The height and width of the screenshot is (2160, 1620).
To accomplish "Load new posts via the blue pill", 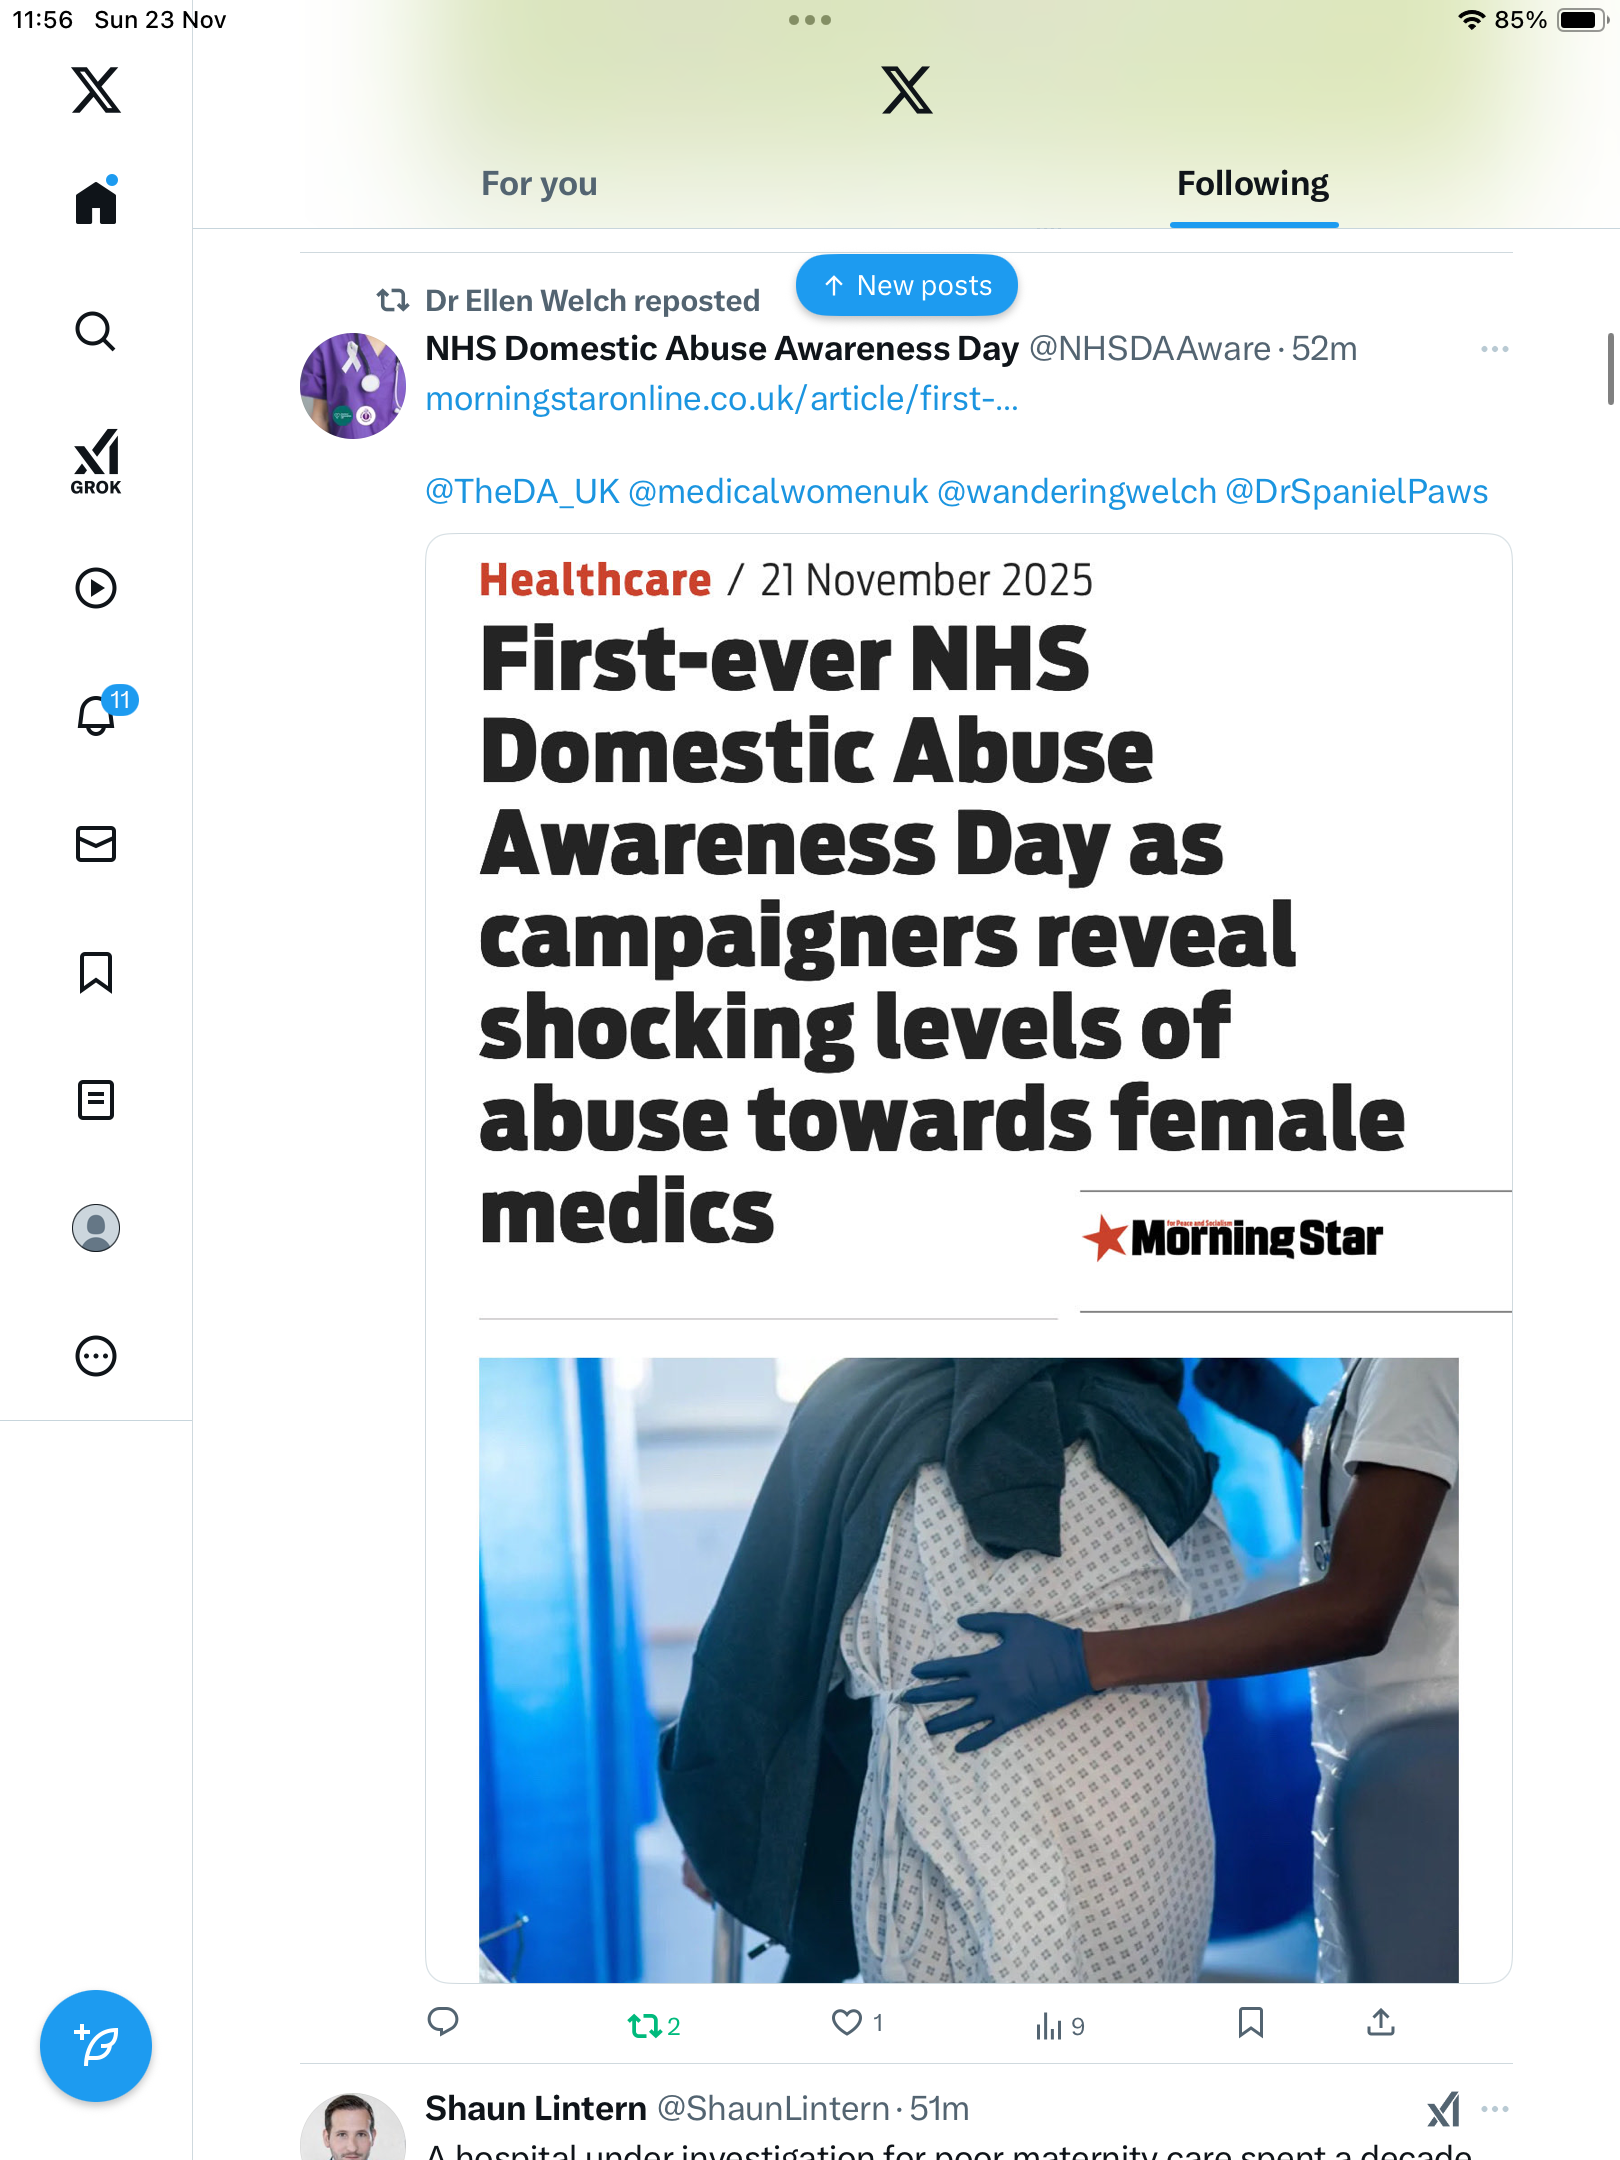I will point(906,286).
